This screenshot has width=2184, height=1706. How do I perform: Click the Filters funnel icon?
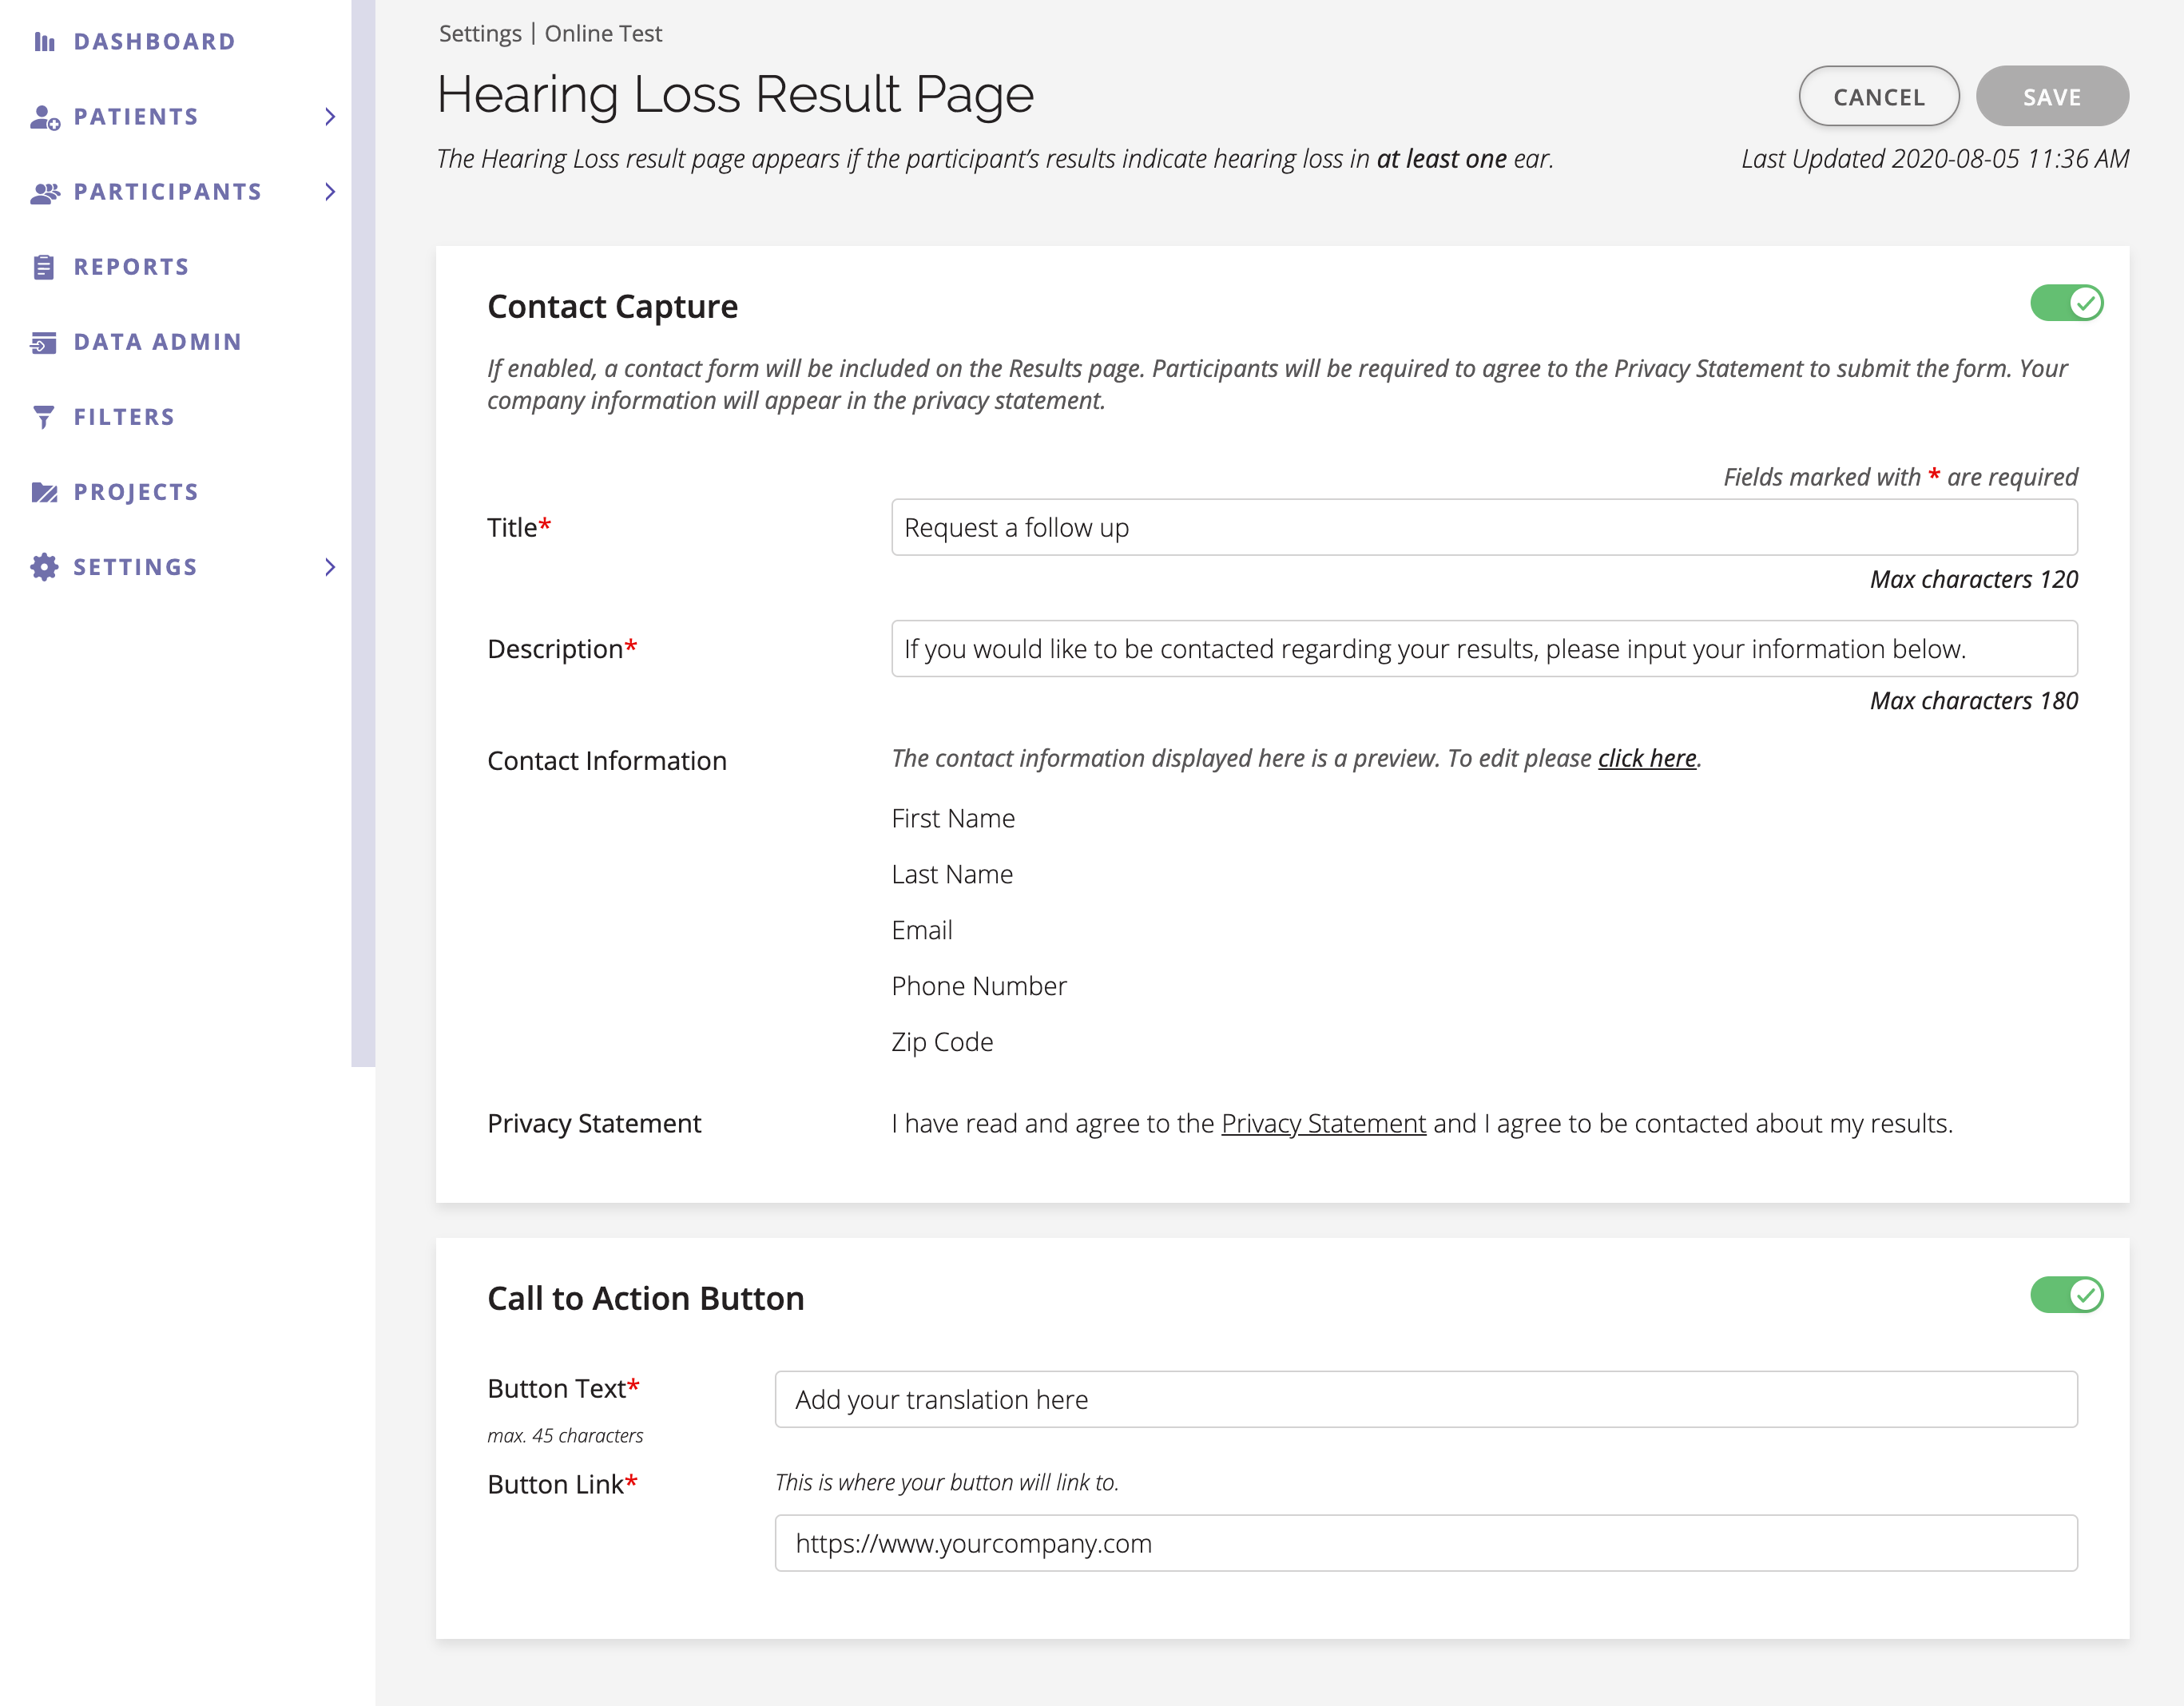point(44,417)
